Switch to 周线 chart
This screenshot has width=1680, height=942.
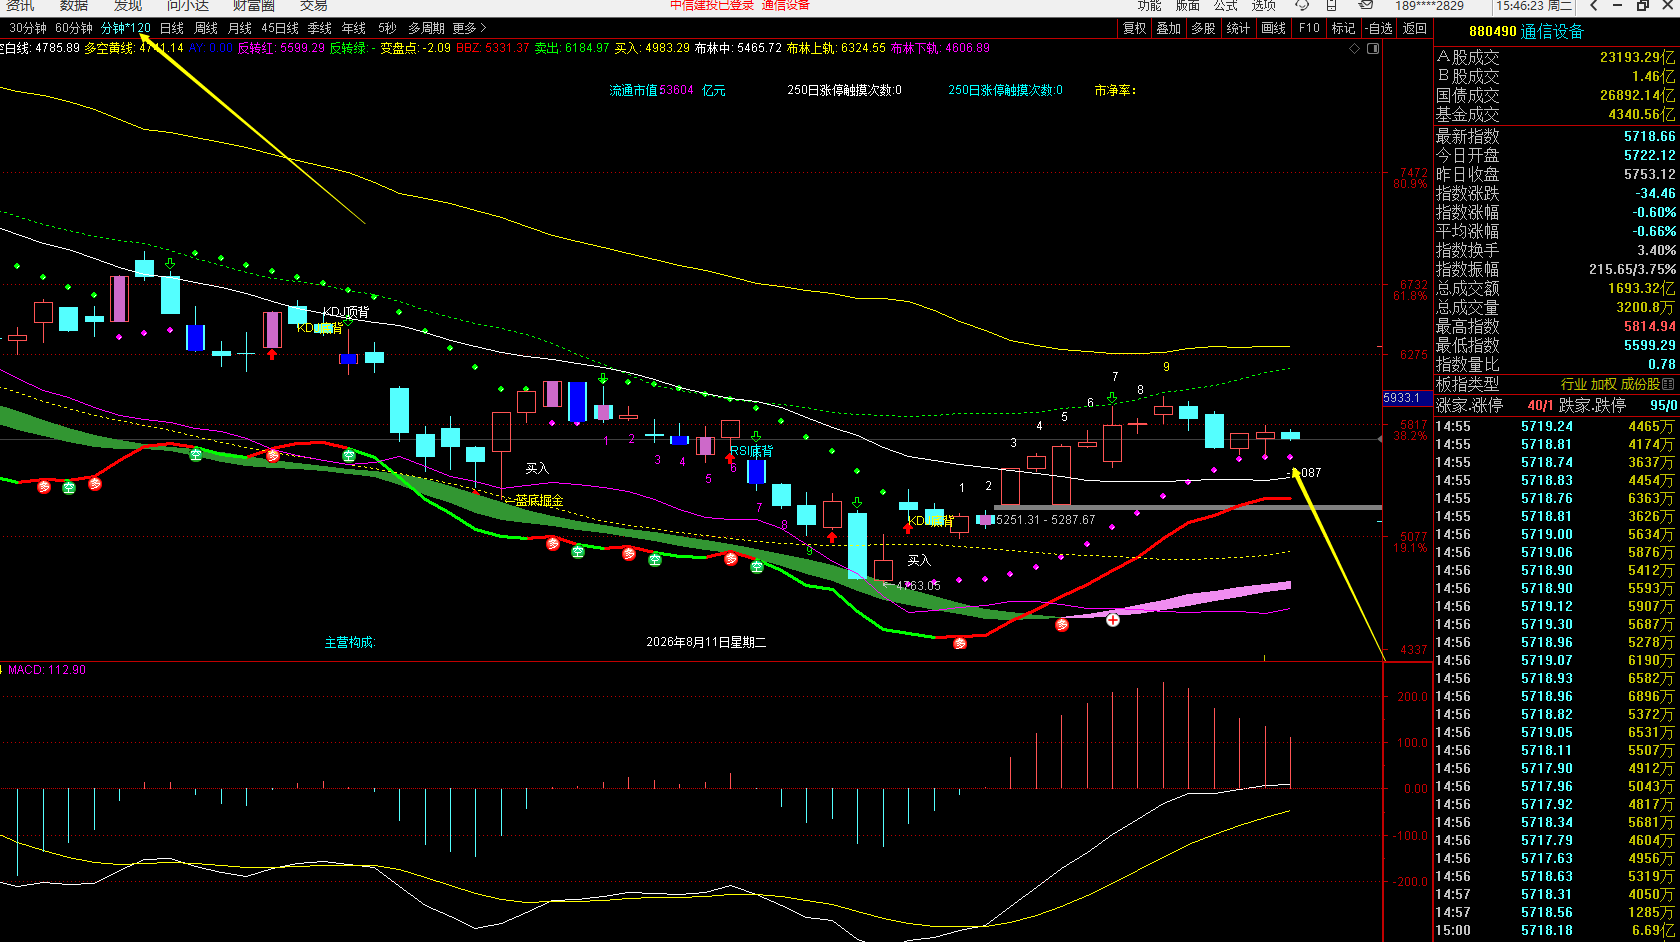206,28
